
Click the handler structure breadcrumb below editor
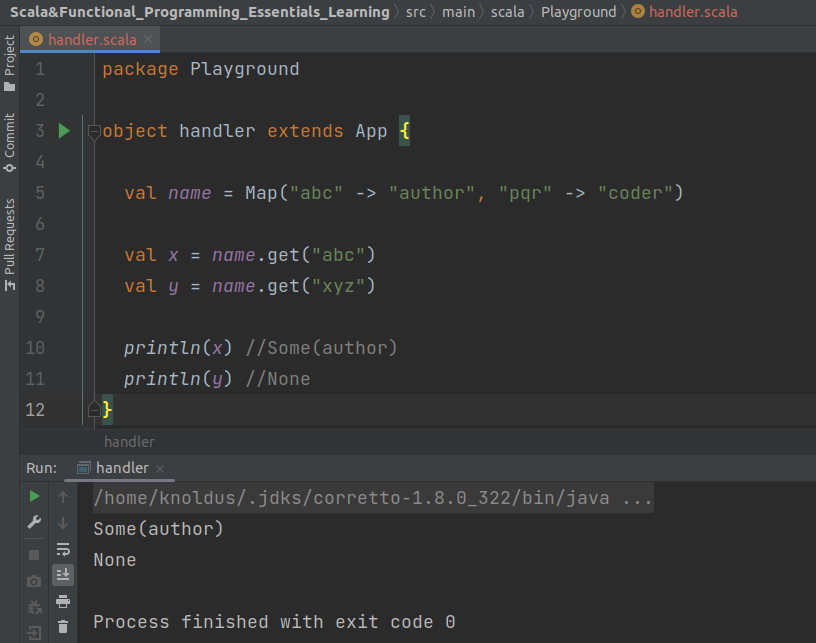point(129,442)
